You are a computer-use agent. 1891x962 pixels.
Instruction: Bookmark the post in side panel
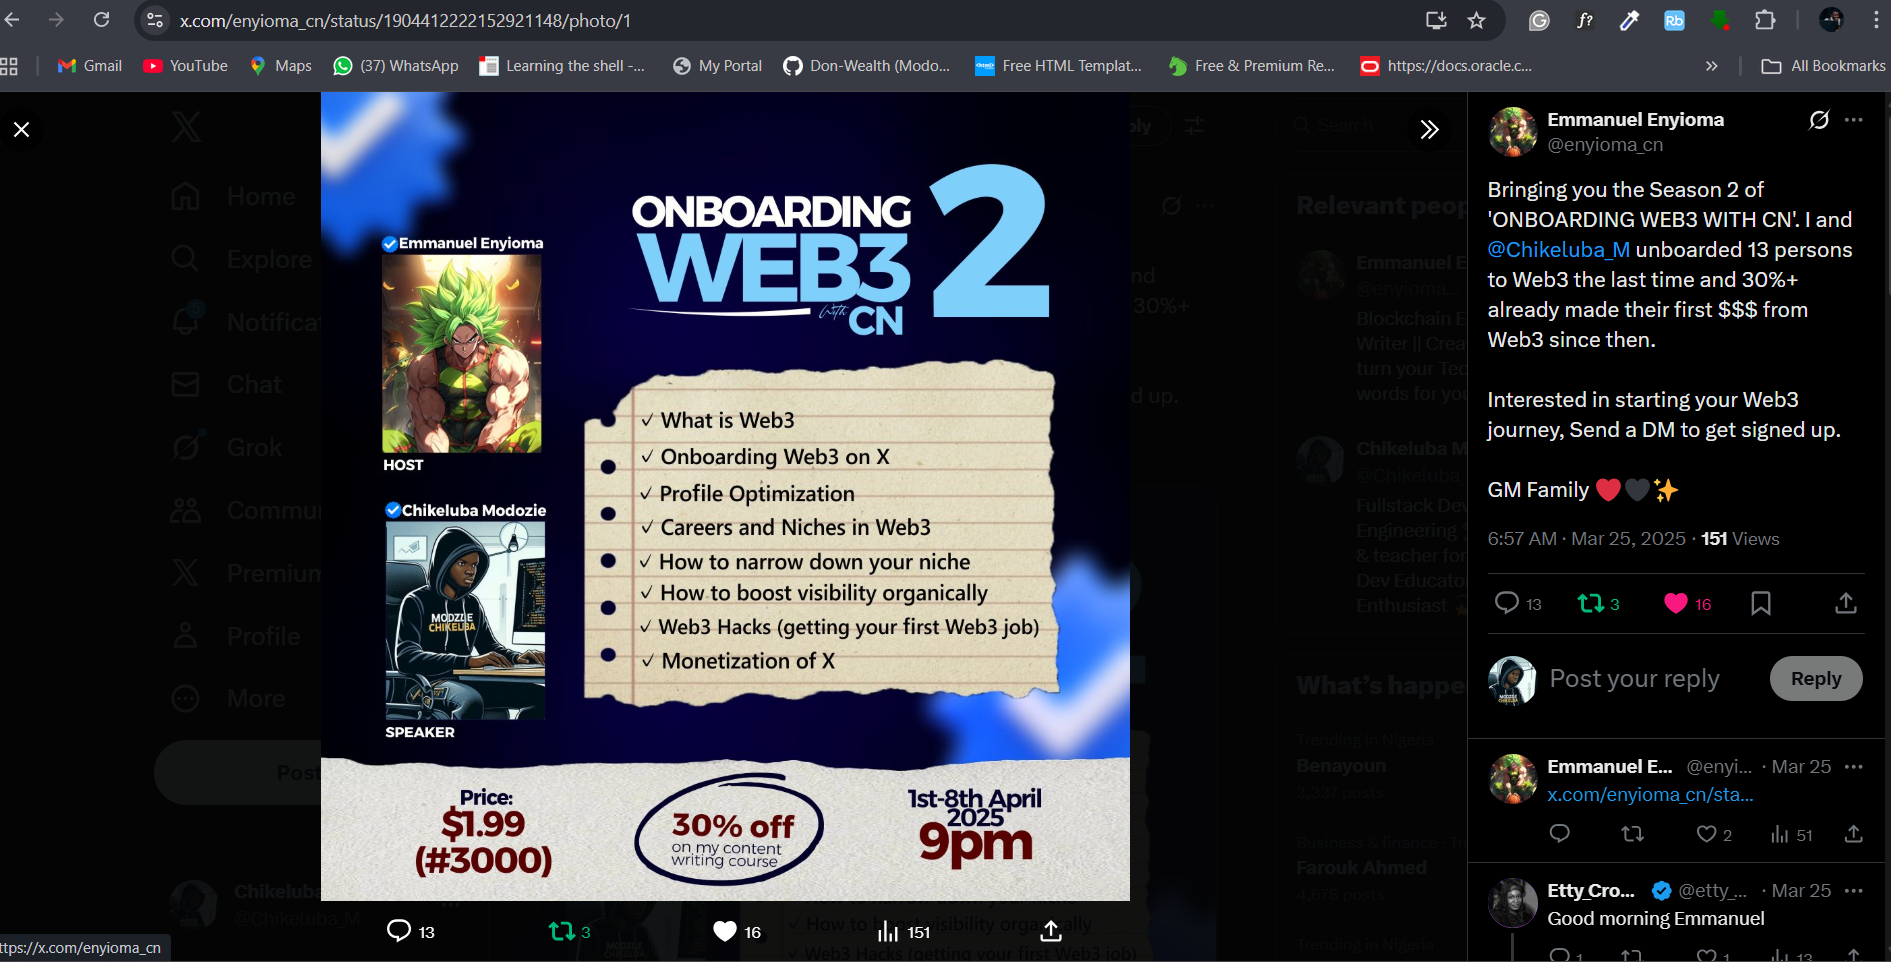pyautogui.click(x=1761, y=603)
